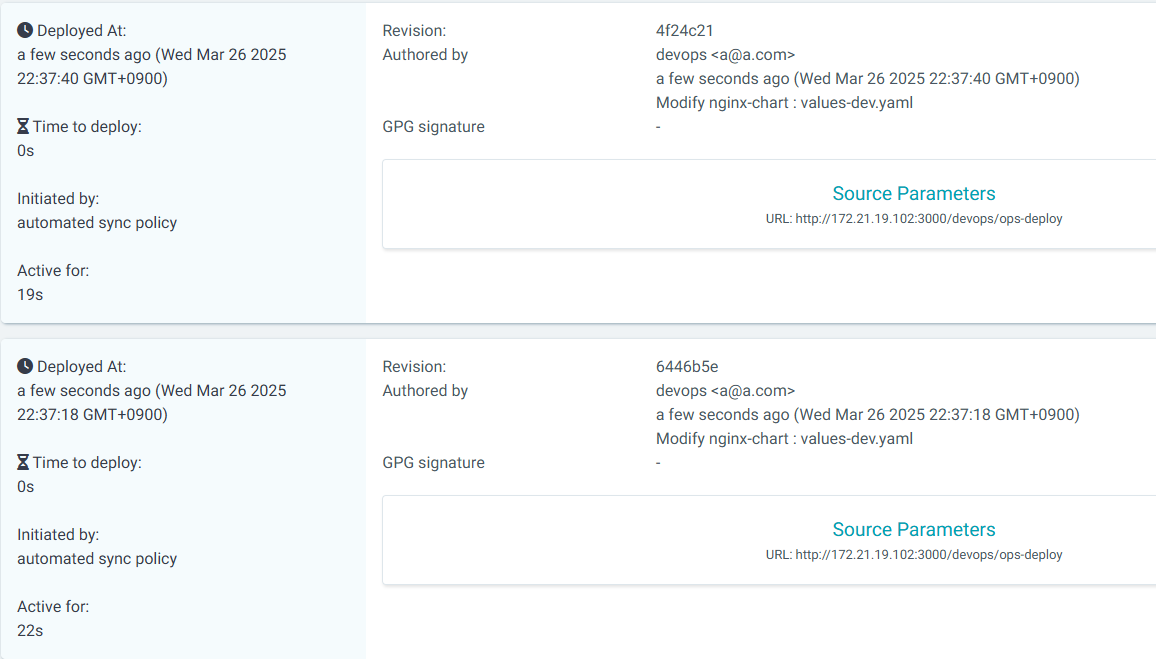Open the second ops-deploy repository URL
1156x659 pixels.
pos(929,555)
